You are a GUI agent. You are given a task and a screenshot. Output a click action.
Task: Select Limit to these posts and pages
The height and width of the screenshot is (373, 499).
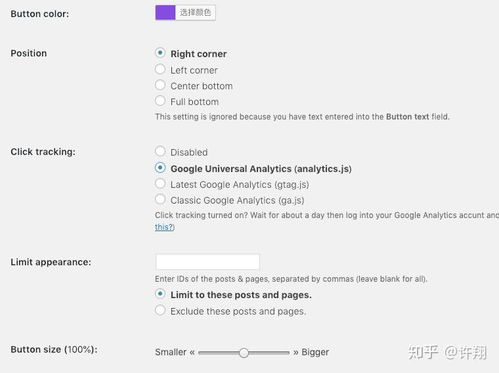pos(160,294)
